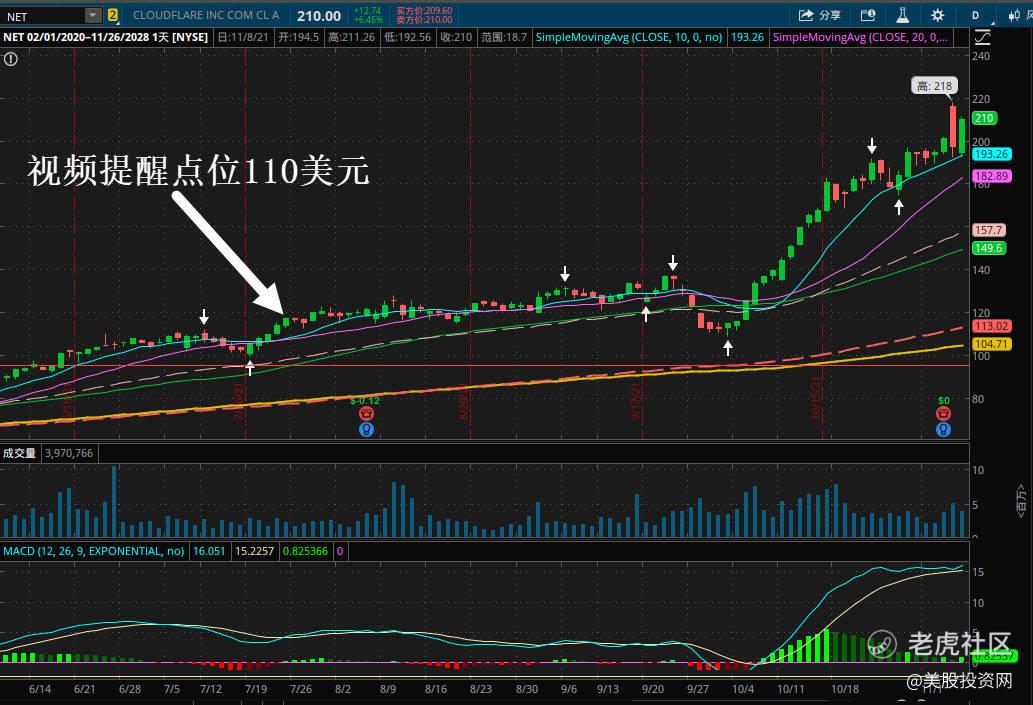Click the 百万 volume axis unit toggle

[x=1020, y=500]
